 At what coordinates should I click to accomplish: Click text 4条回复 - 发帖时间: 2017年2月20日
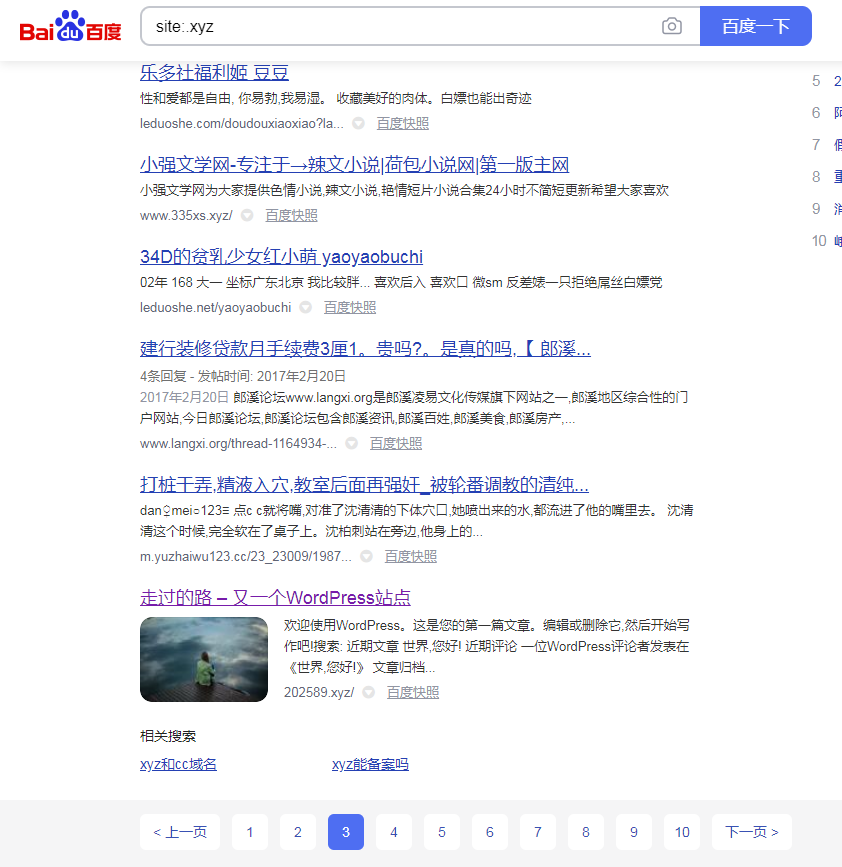pyautogui.click(x=243, y=376)
